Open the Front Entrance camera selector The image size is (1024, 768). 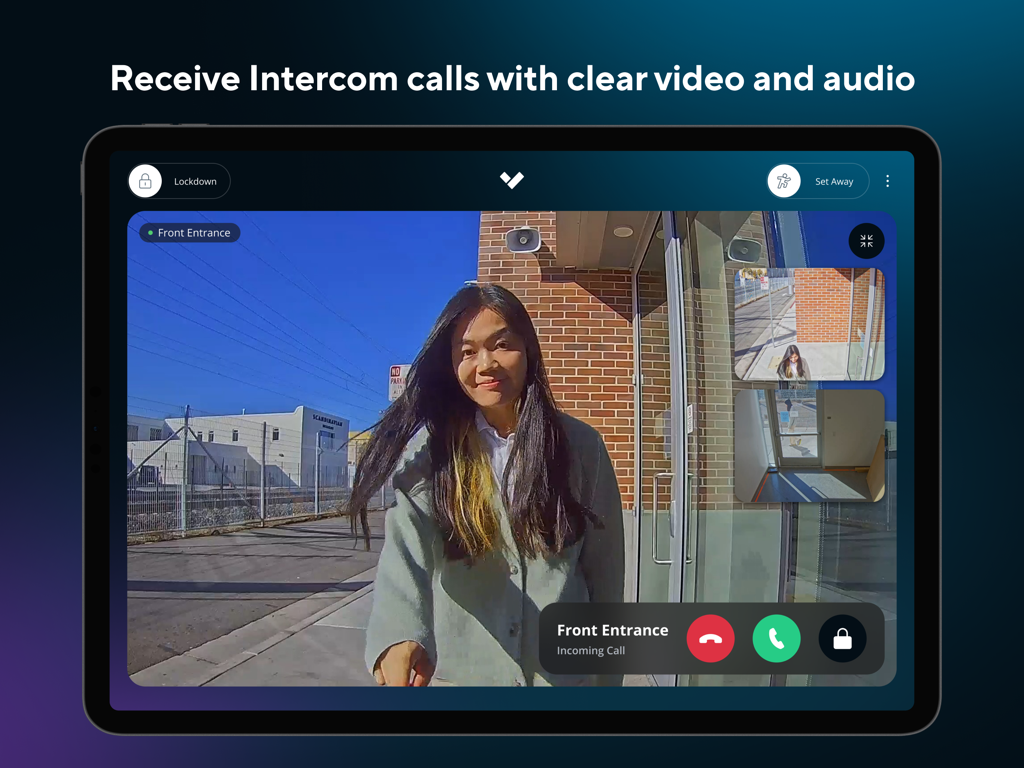tap(190, 232)
